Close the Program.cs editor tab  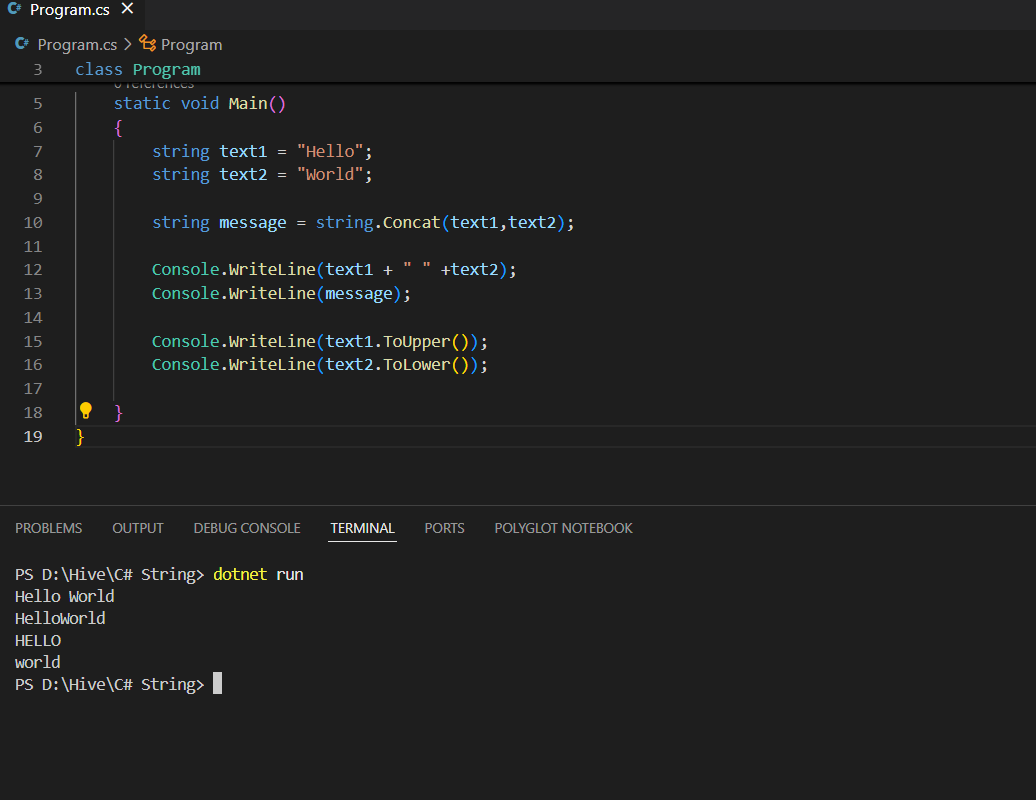(x=128, y=9)
